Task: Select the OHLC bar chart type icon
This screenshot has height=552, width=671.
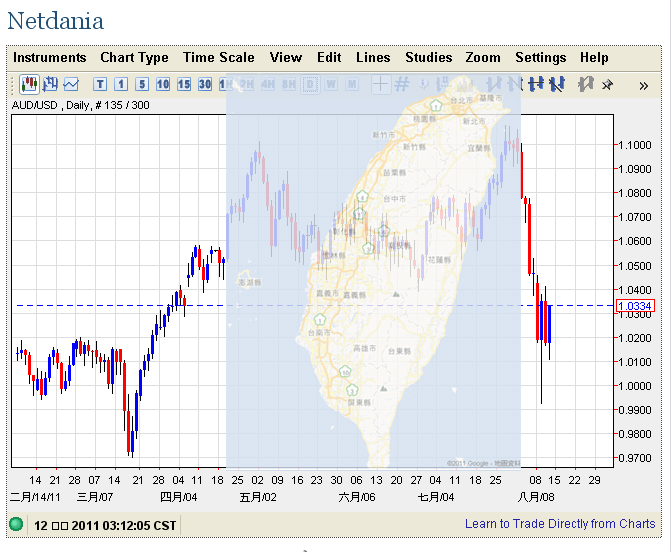Action: click(x=50, y=84)
